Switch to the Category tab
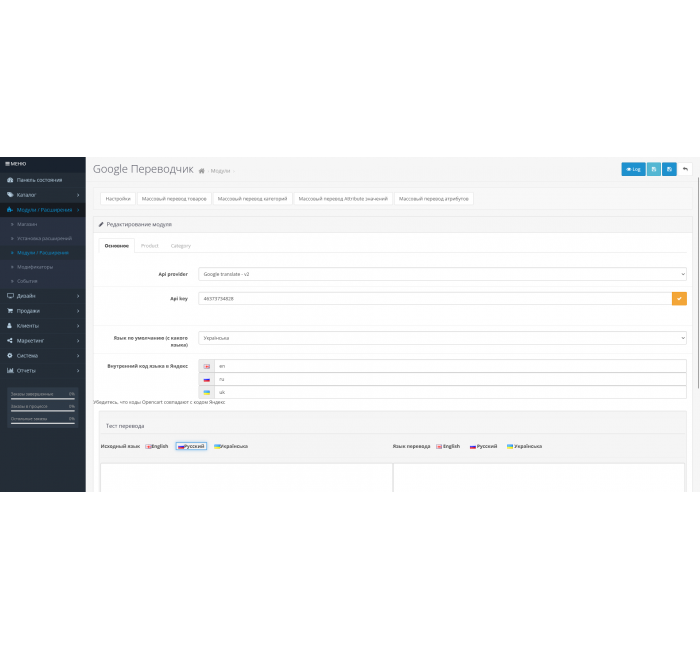 (181, 246)
